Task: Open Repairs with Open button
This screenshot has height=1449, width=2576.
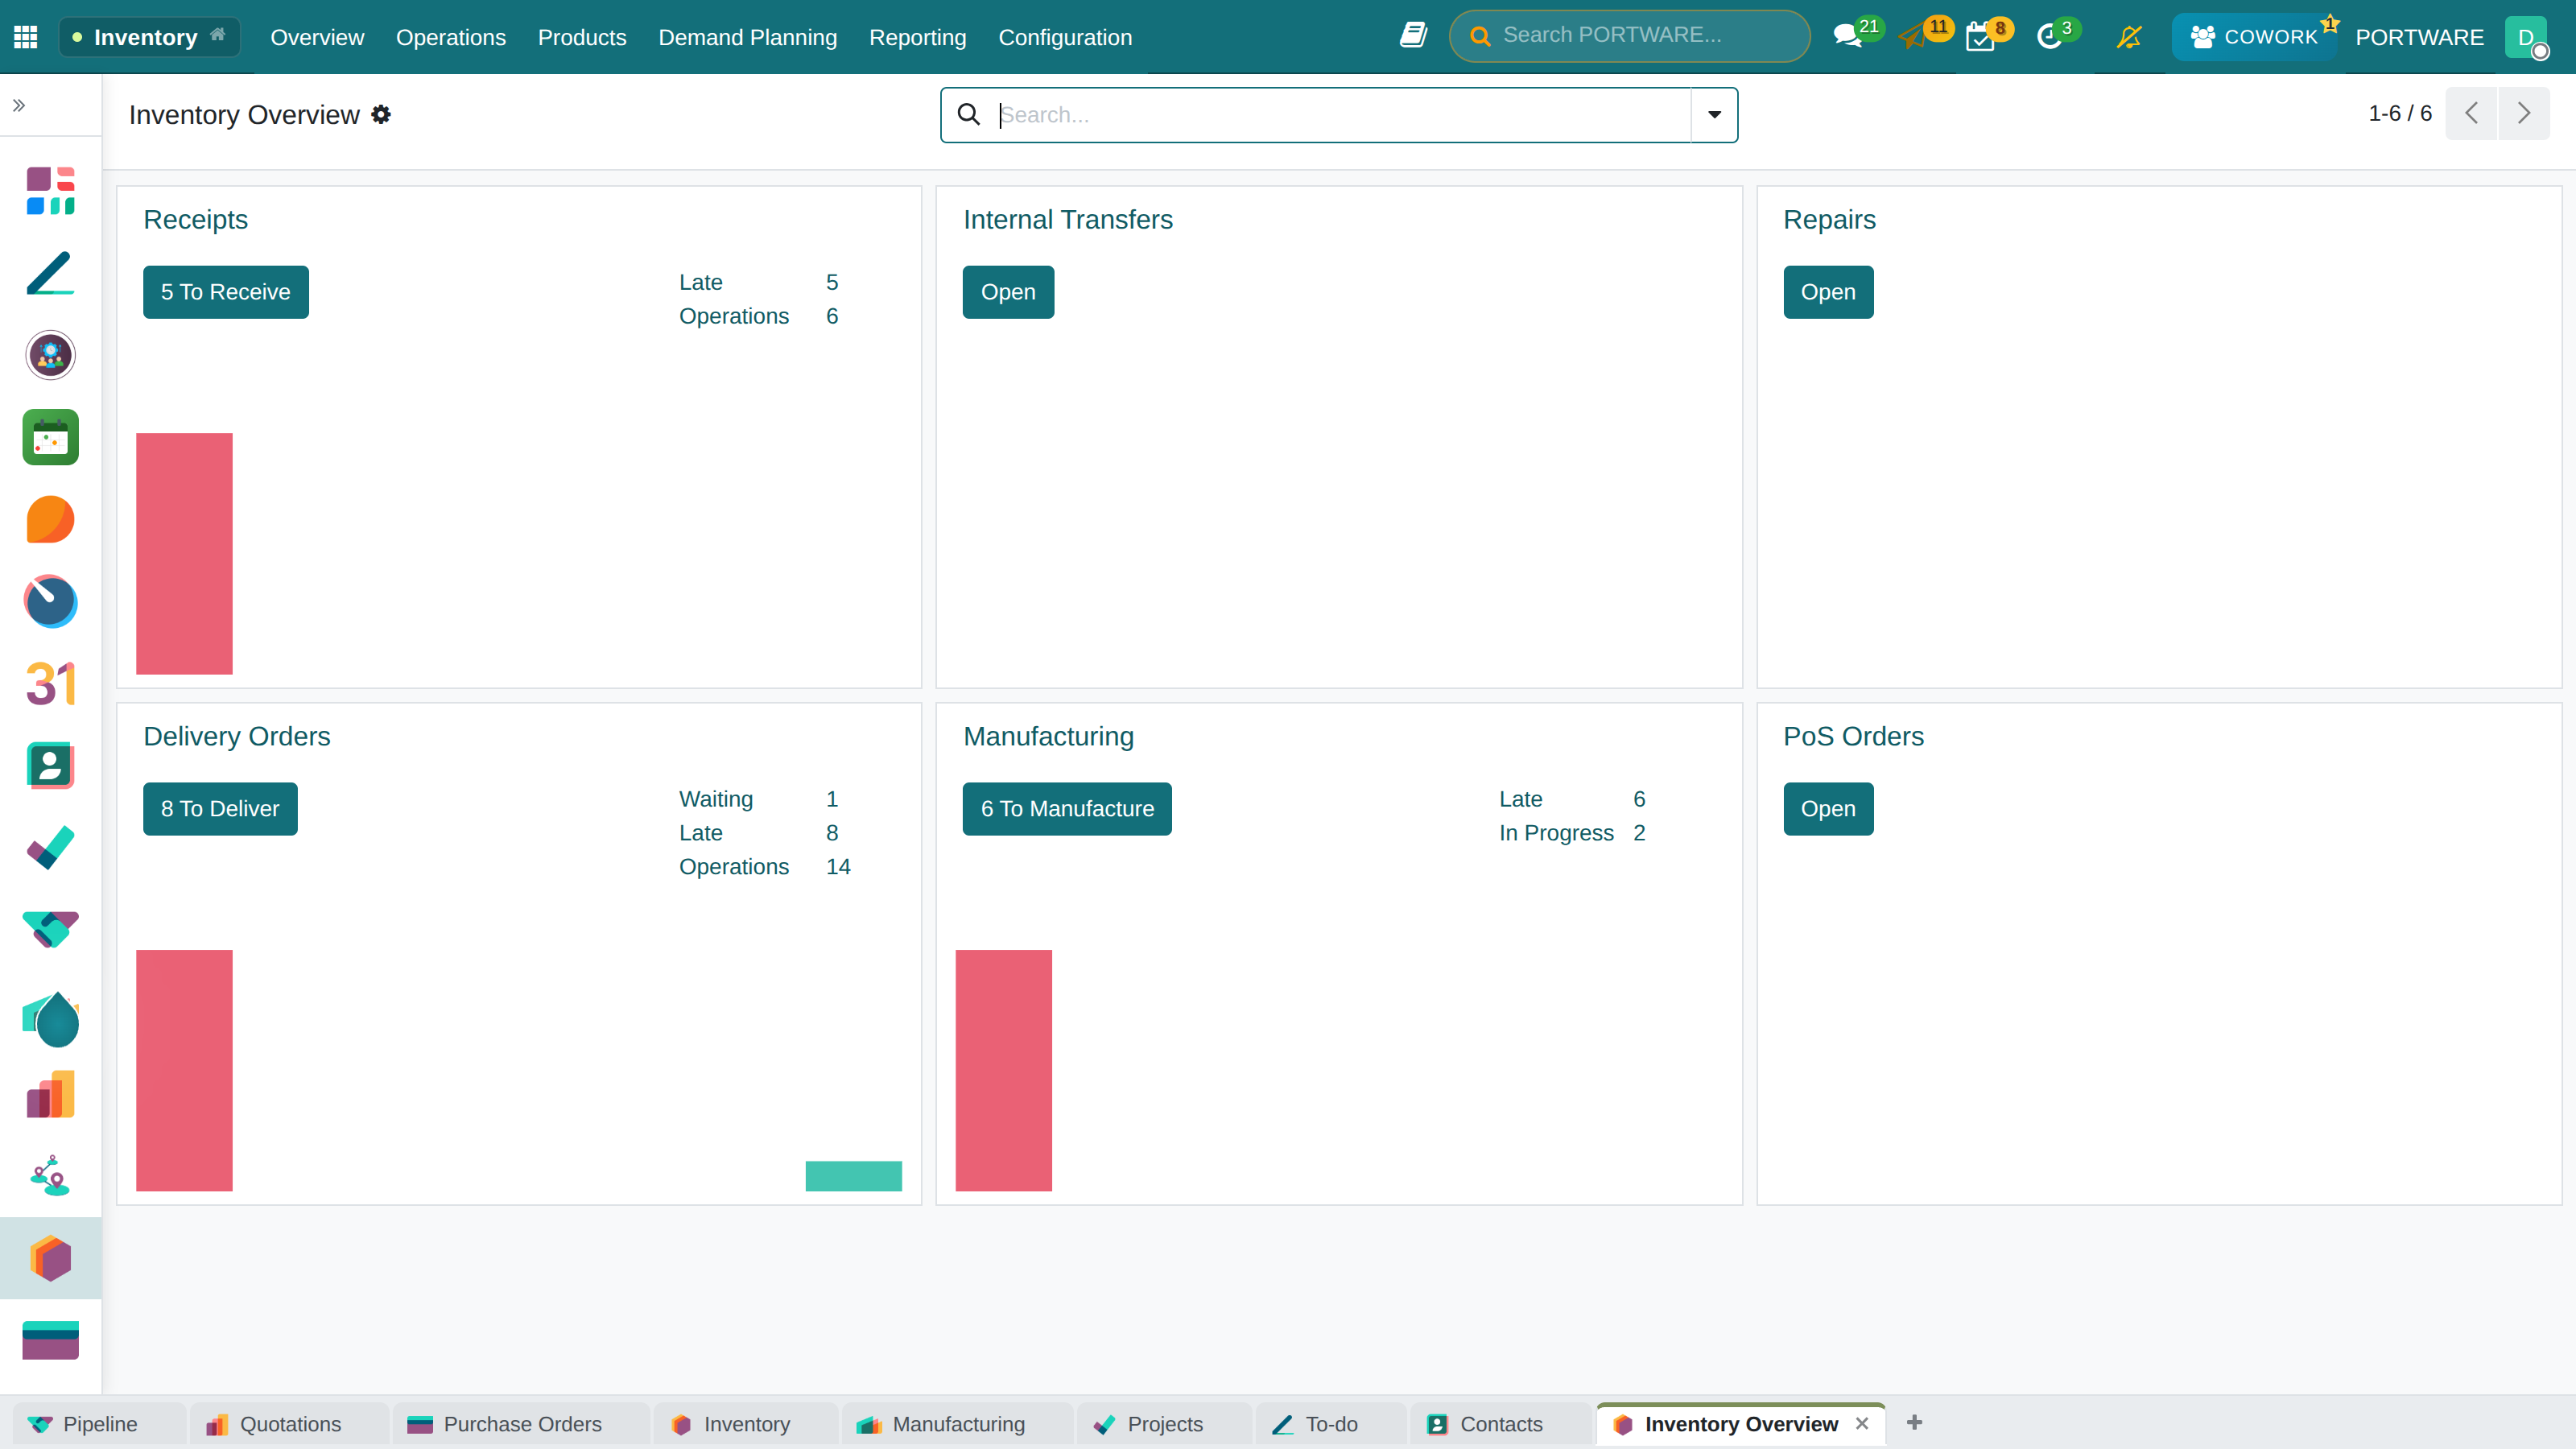Action: [x=1828, y=292]
